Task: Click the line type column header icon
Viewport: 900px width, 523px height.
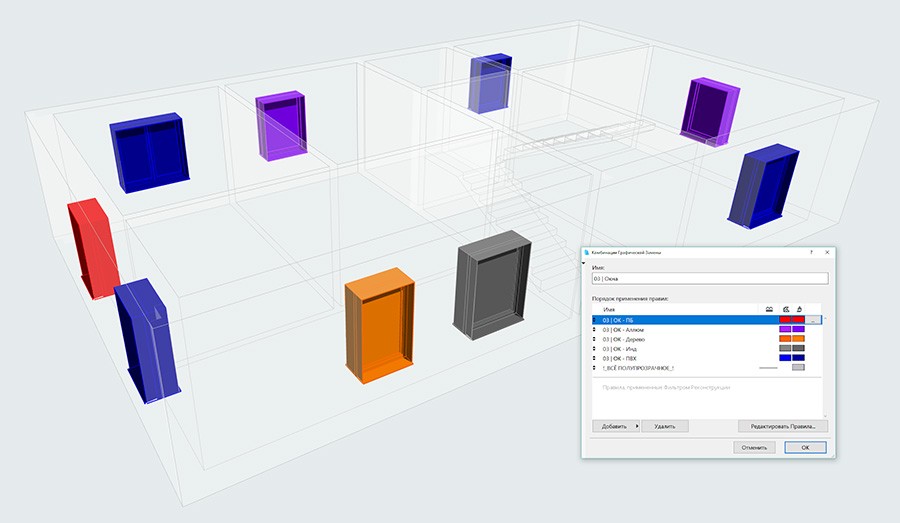Action: (x=769, y=309)
